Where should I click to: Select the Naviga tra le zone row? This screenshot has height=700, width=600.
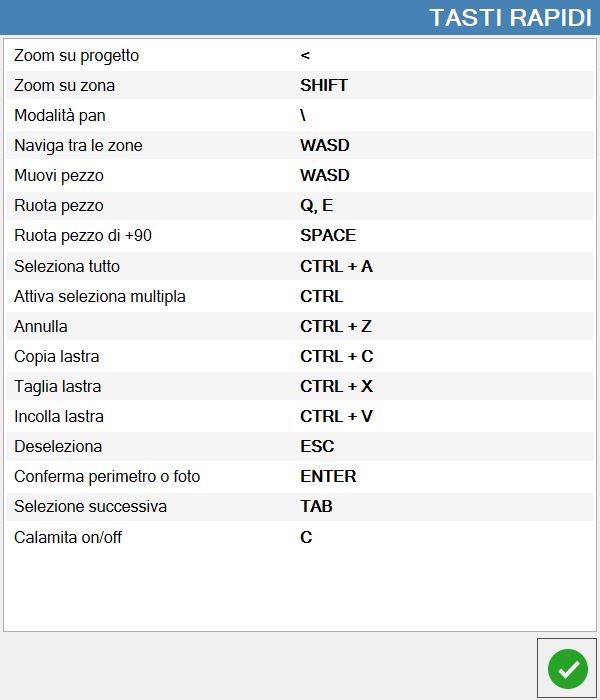click(x=300, y=145)
